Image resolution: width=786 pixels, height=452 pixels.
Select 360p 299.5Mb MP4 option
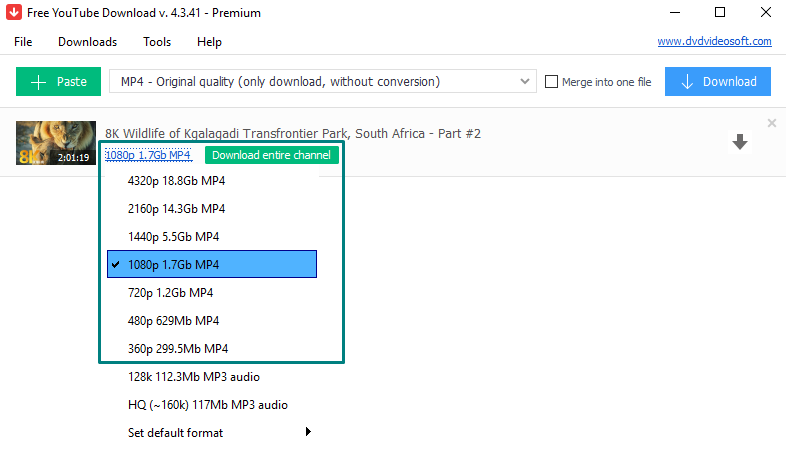212,349
